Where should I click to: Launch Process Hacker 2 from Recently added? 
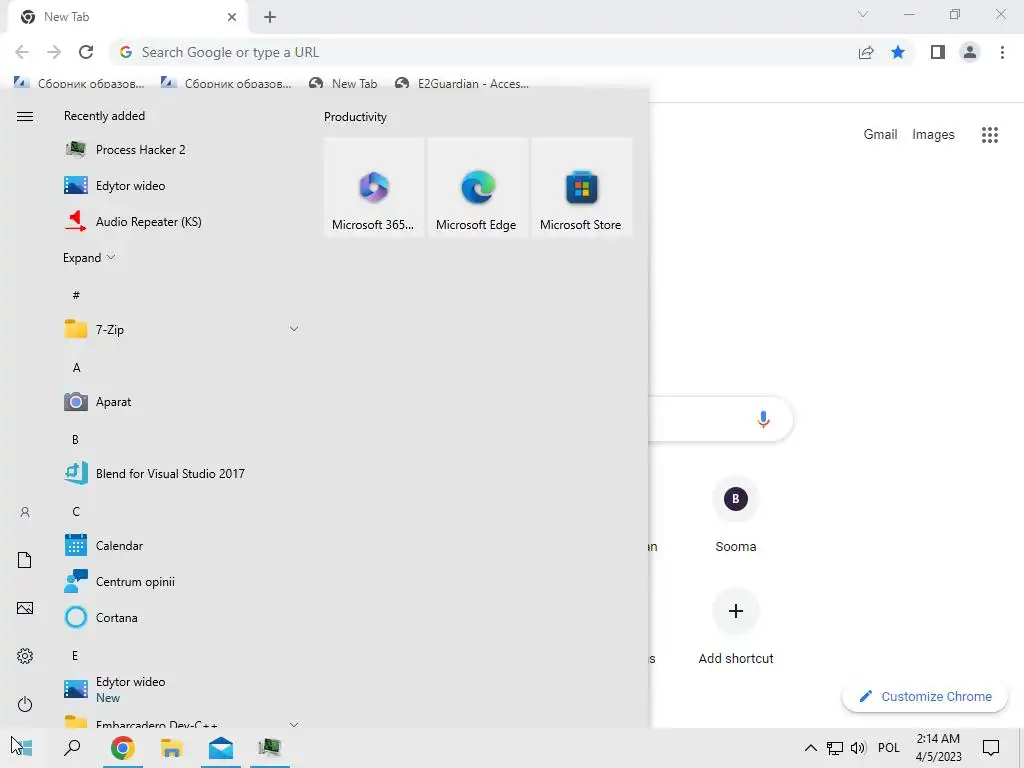(x=182, y=150)
